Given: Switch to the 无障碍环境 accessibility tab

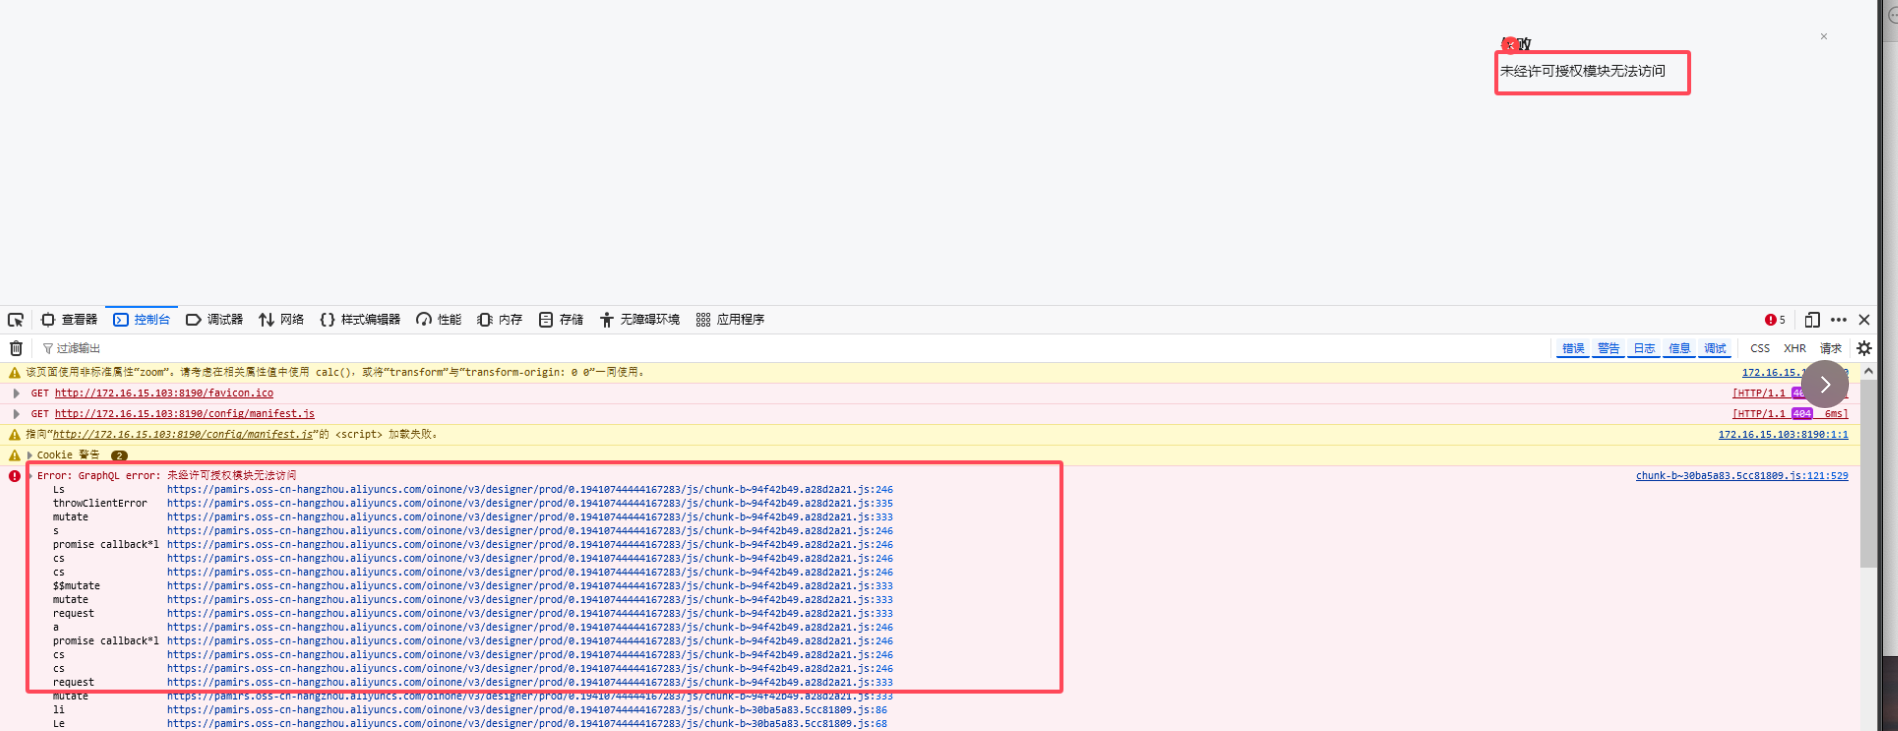Looking at the screenshot, I should [x=640, y=320].
